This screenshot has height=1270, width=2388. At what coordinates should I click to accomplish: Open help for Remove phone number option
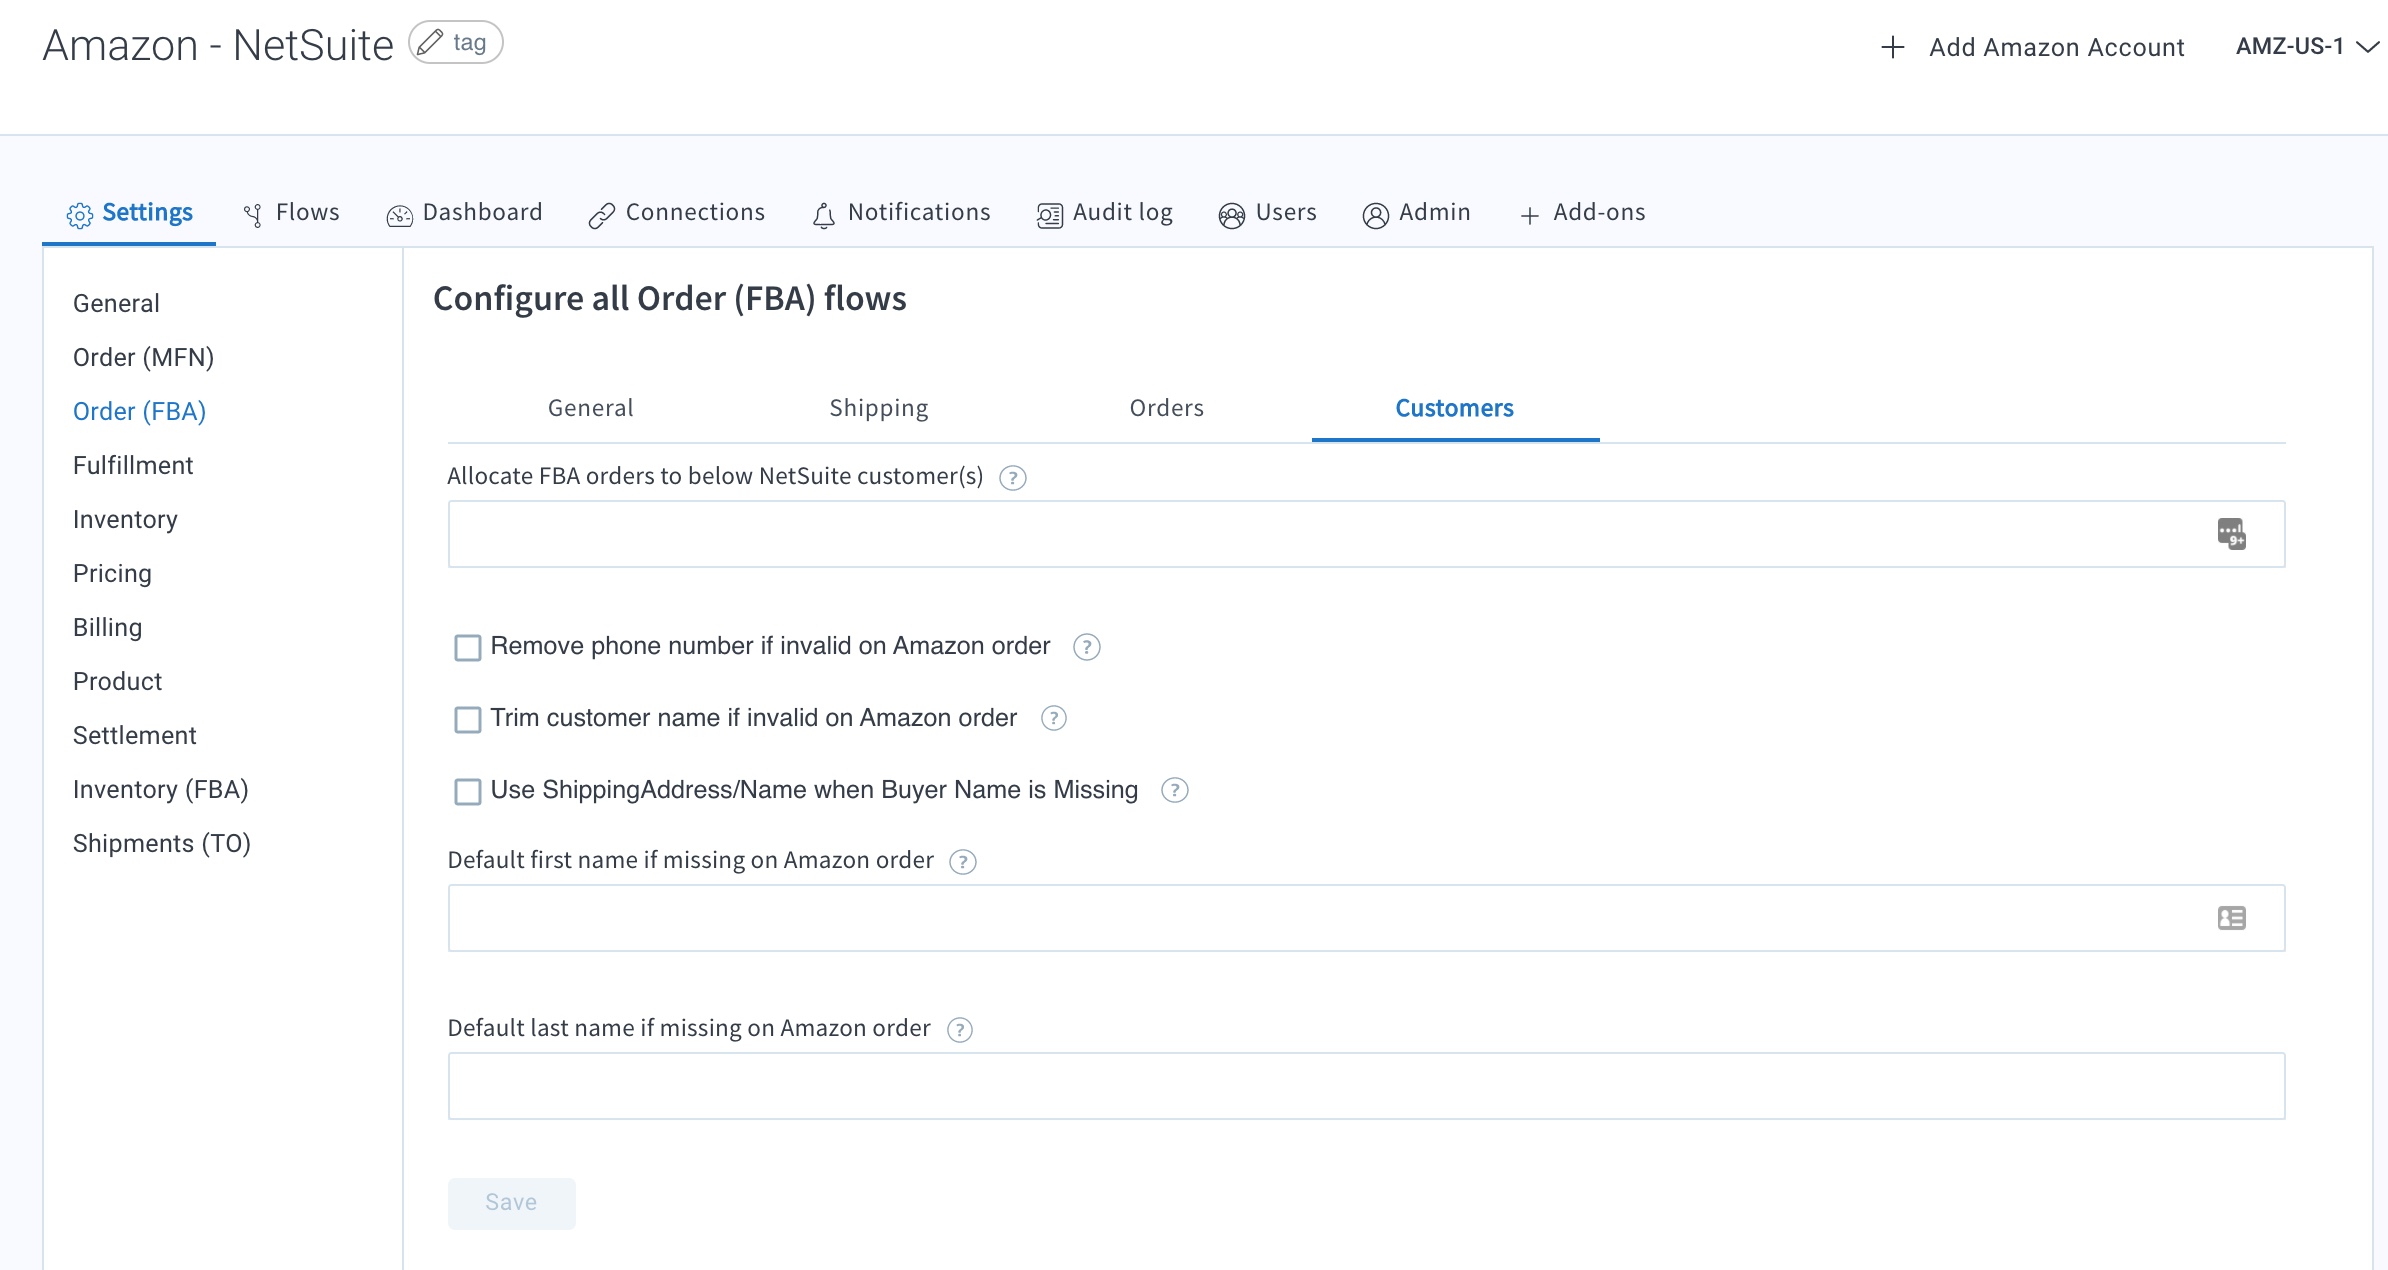pyautogui.click(x=1087, y=647)
